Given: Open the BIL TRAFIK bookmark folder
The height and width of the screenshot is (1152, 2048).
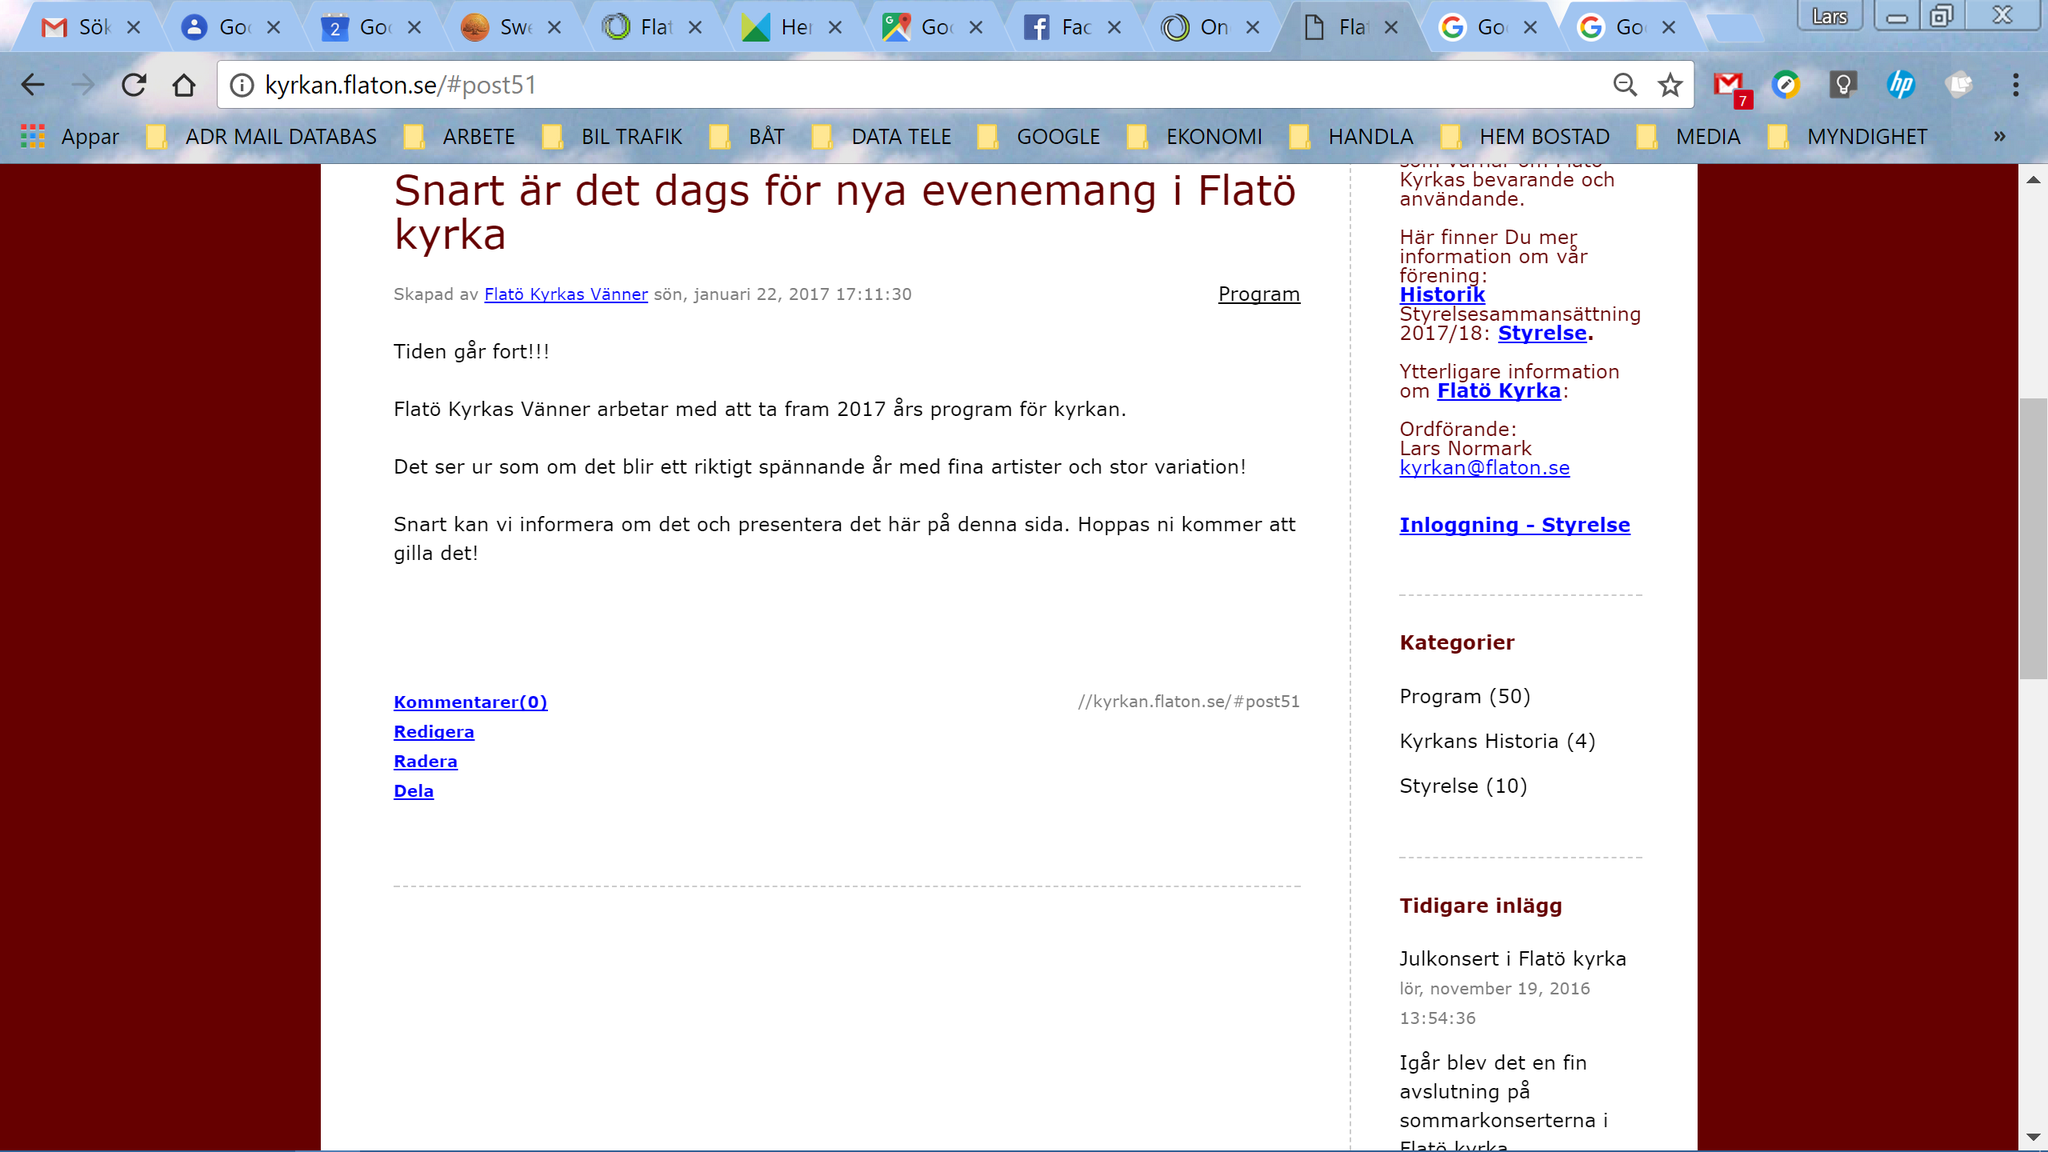Looking at the screenshot, I should (612, 137).
